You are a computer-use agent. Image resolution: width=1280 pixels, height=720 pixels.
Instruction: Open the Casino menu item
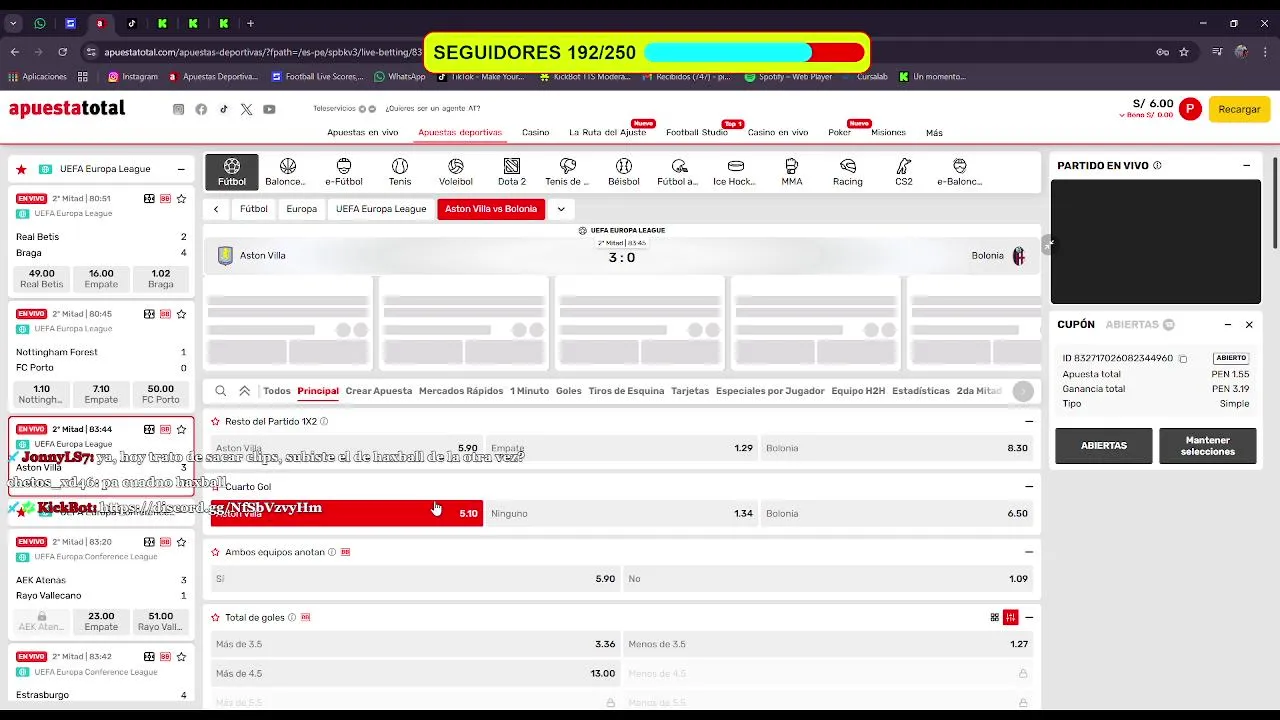click(x=535, y=133)
